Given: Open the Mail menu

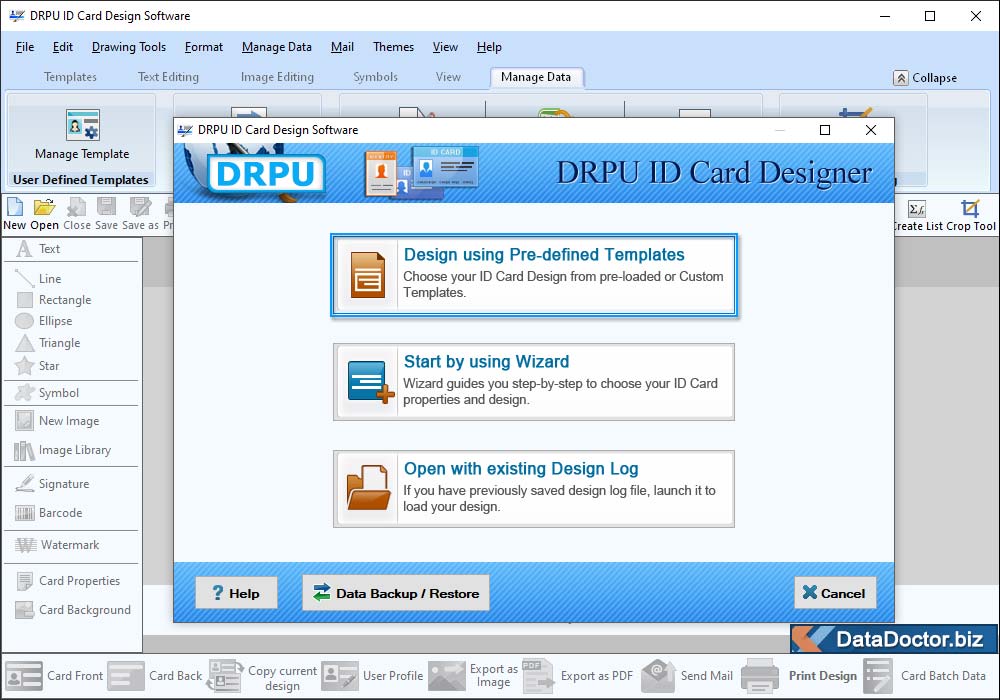Looking at the screenshot, I should coord(342,47).
